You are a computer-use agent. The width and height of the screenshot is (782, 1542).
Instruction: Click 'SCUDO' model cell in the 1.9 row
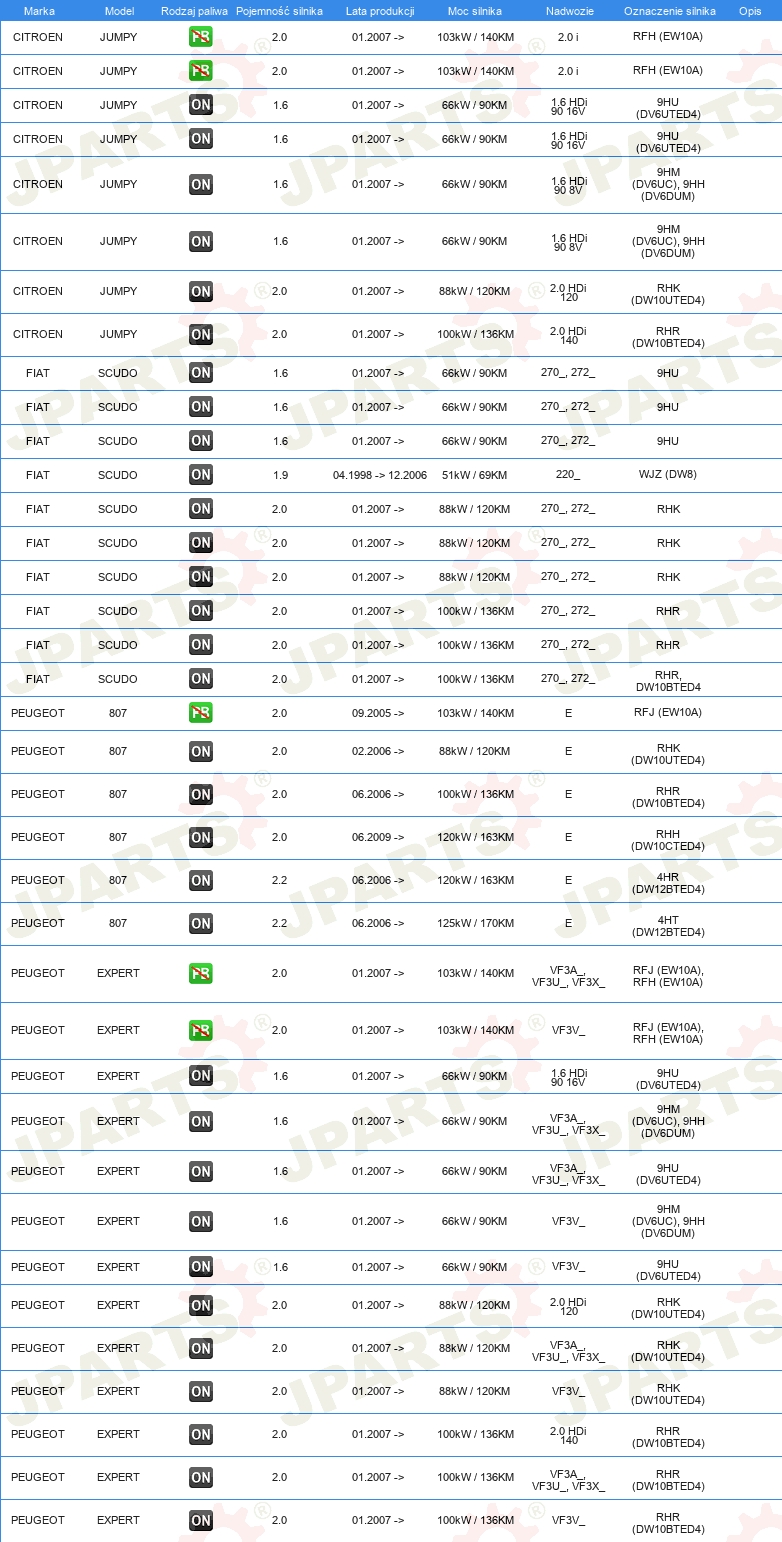tap(118, 475)
